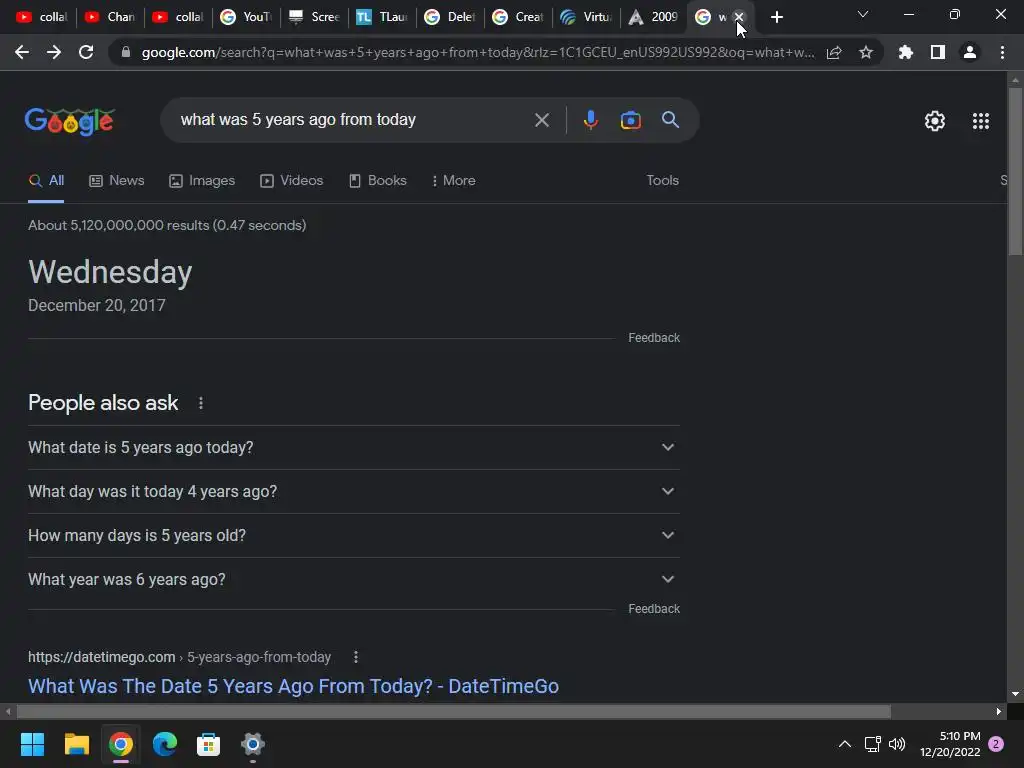
Task: Toggle the Chrome side panel icon
Action: click(938, 52)
